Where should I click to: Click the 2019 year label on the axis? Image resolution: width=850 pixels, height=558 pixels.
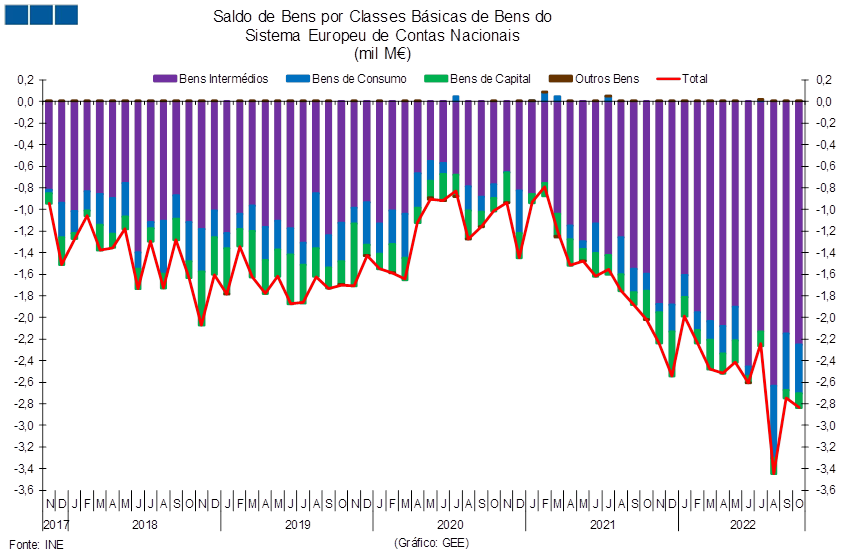[x=298, y=524]
